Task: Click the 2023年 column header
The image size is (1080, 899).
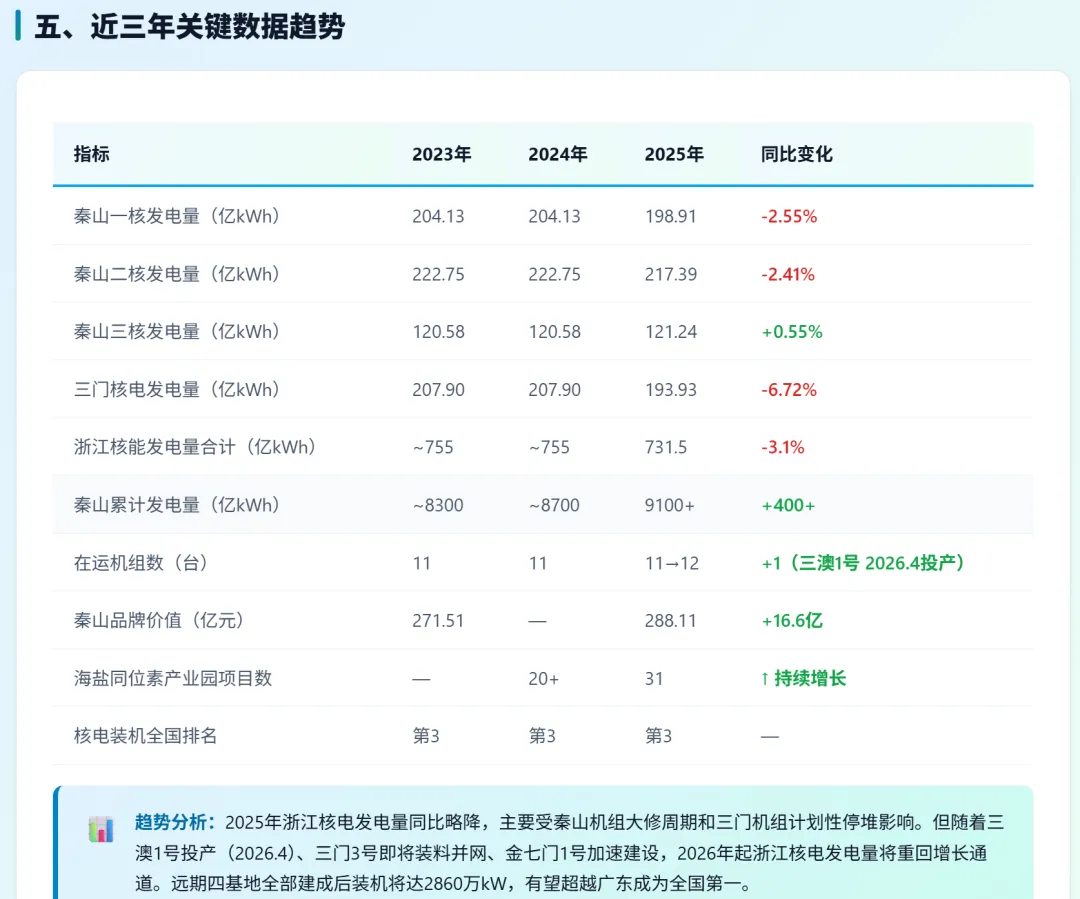Action: pos(442,154)
